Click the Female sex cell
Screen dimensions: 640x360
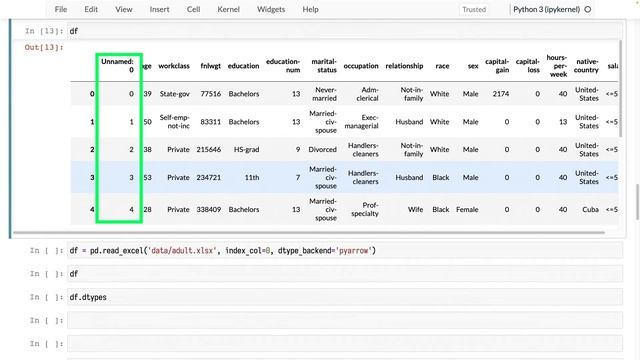tap(467, 209)
